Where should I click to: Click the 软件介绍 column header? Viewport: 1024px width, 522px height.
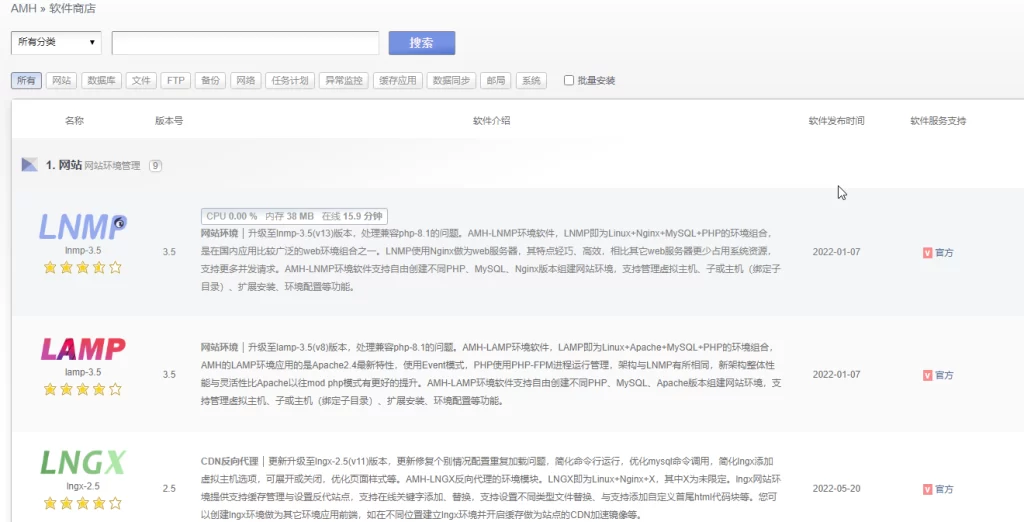coord(492,121)
